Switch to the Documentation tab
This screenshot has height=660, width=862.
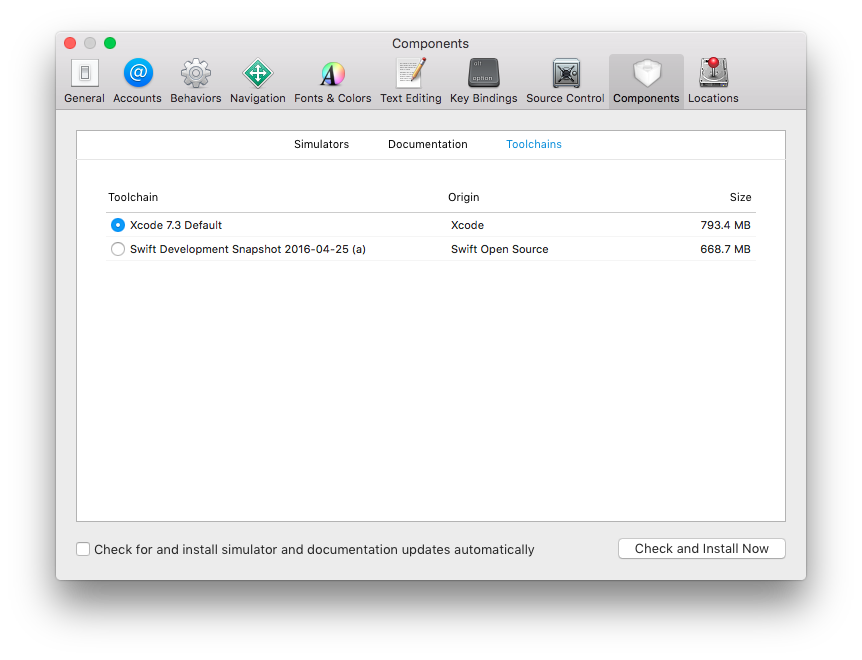427,144
